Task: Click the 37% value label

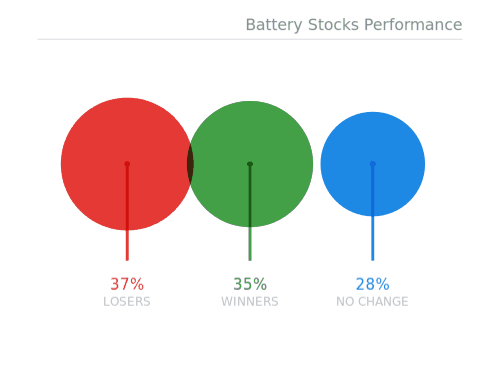Action: click(x=127, y=284)
